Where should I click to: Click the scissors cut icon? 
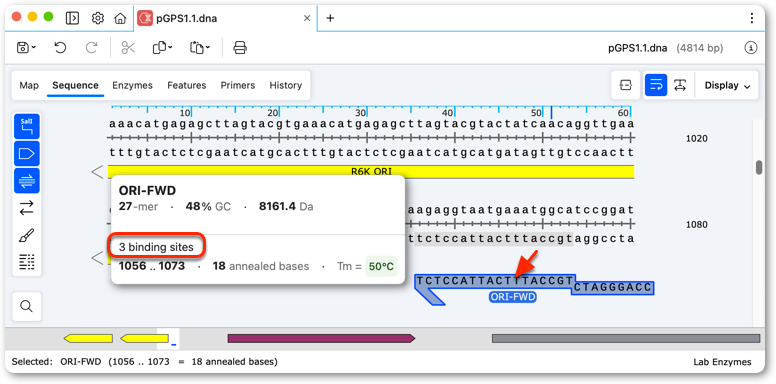tap(128, 48)
